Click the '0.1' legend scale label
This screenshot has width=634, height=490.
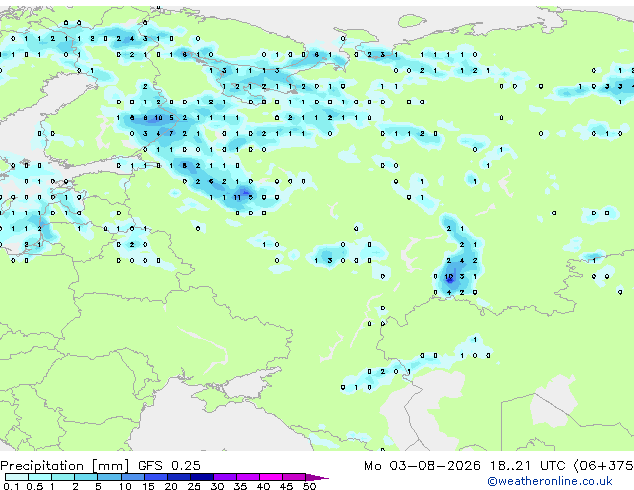tap(11, 486)
